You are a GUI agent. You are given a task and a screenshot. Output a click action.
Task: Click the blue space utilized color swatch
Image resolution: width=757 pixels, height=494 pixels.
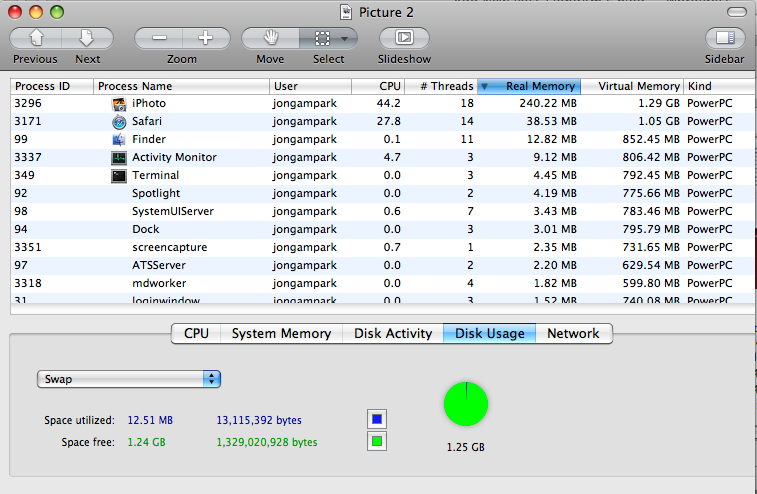(377, 419)
